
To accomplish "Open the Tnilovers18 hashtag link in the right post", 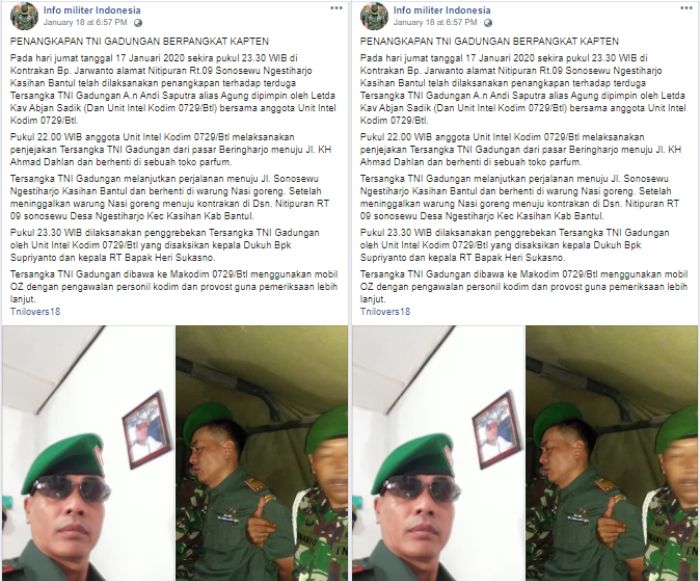I will click(385, 311).
